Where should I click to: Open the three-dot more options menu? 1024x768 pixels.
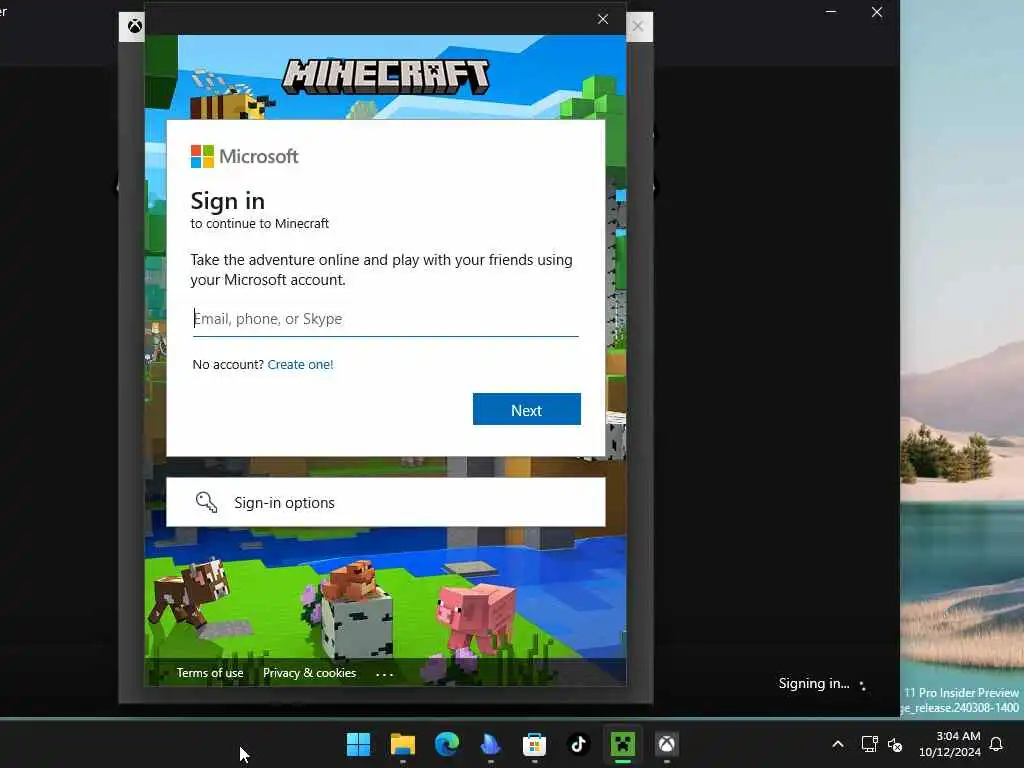point(385,674)
